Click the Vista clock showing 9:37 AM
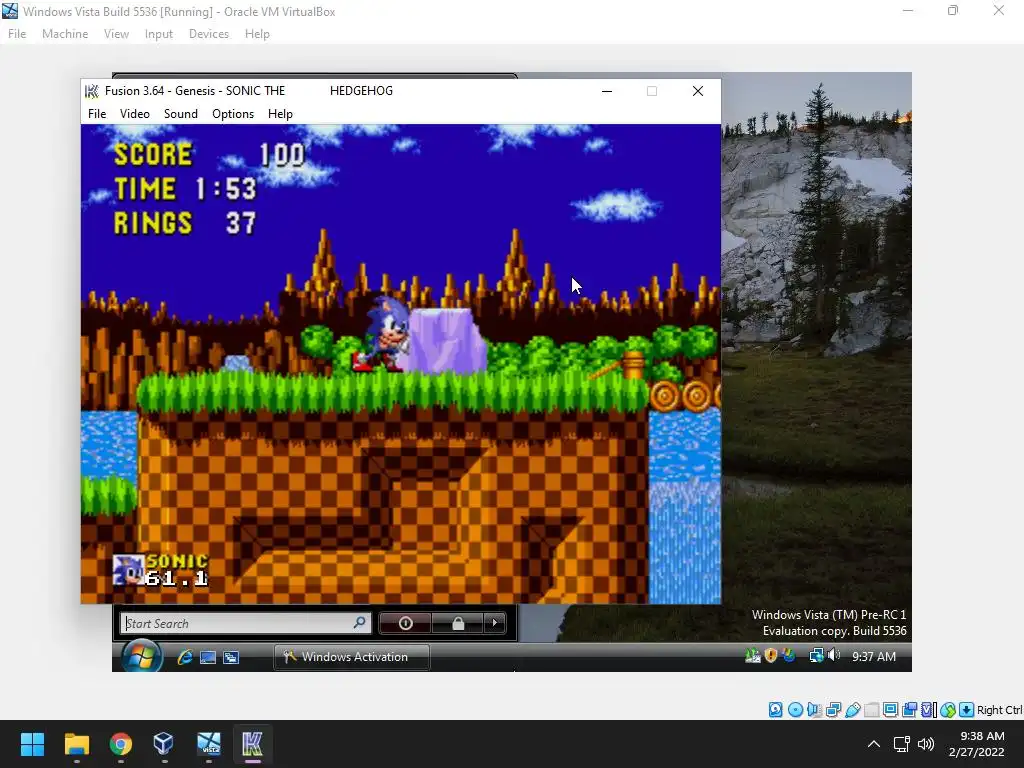The image size is (1024, 768). tap(874, 656)
